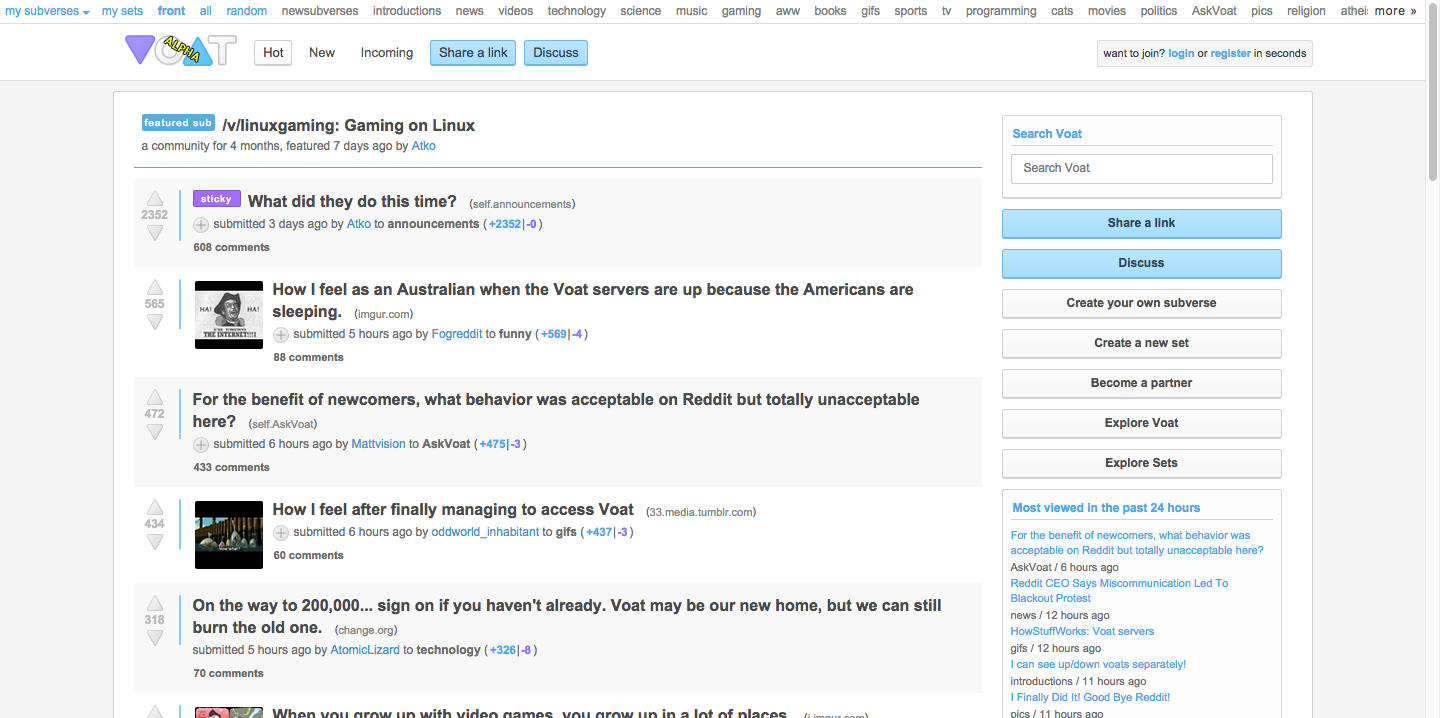Open post title "What did they do this time?"

click(x=352, y=201)
